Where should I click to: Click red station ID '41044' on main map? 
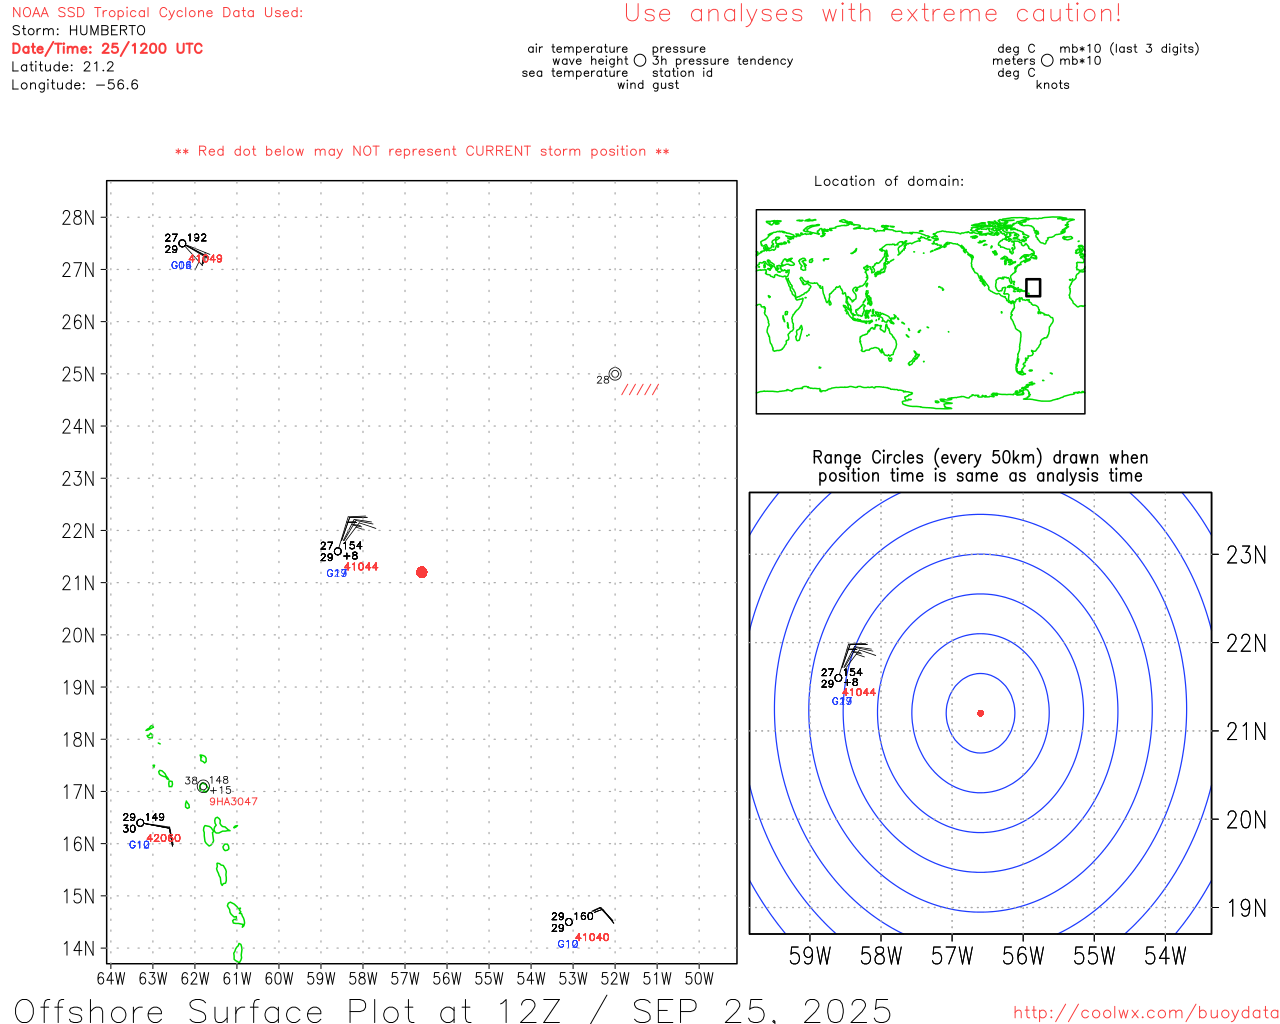pyautogui.click(x=361, y=567)
